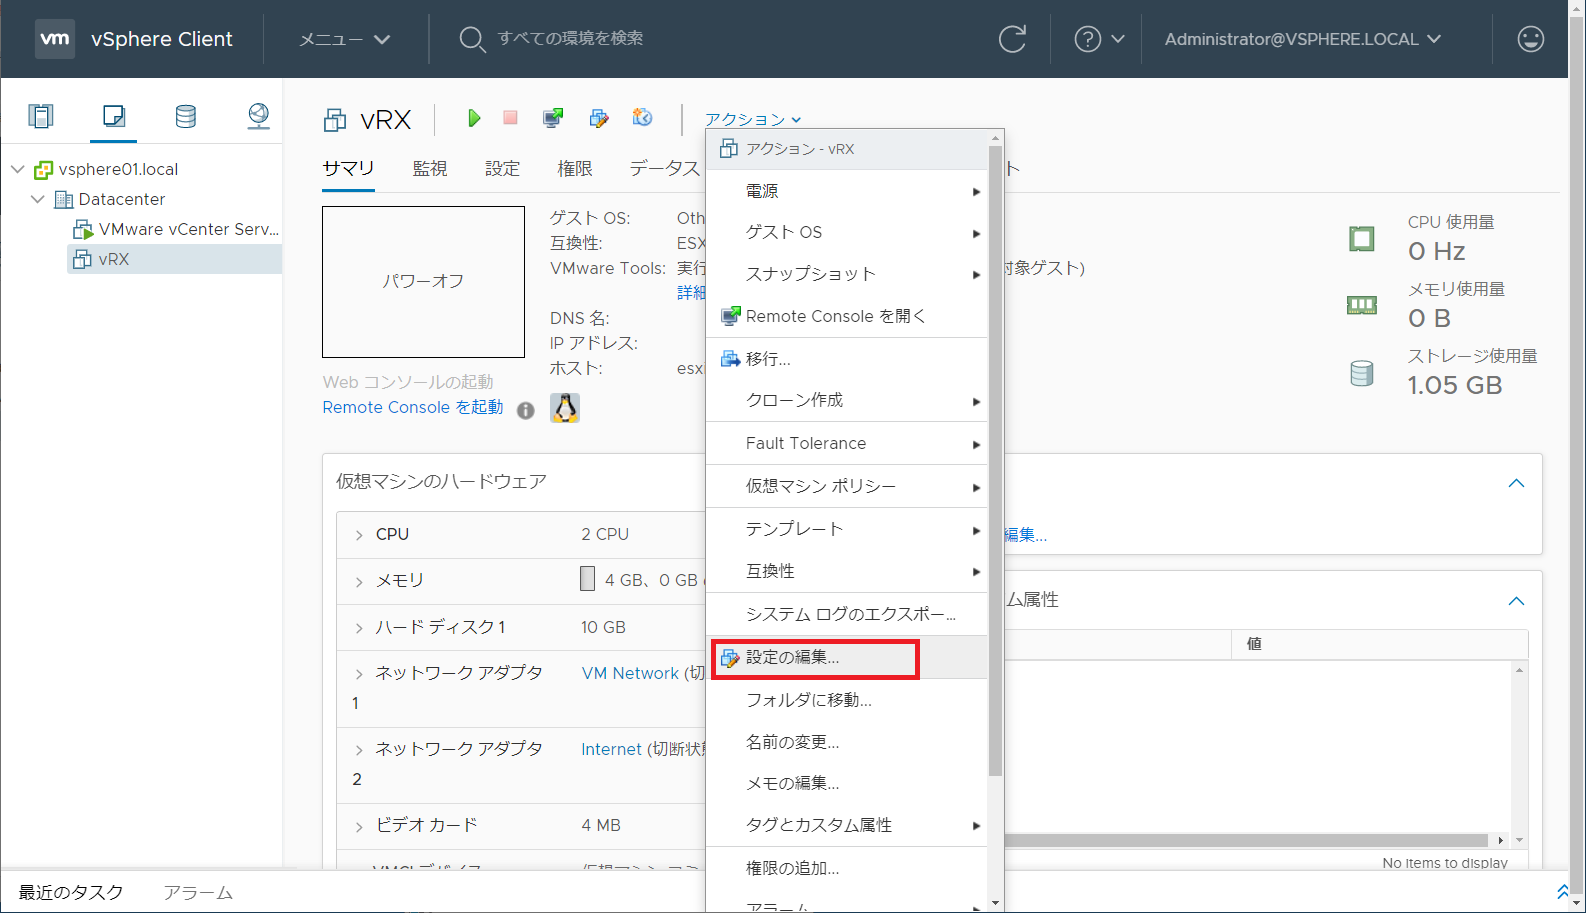Open the 最近のタスク tab
This screenshot has width=1586, height=913.
coord(71,892)
